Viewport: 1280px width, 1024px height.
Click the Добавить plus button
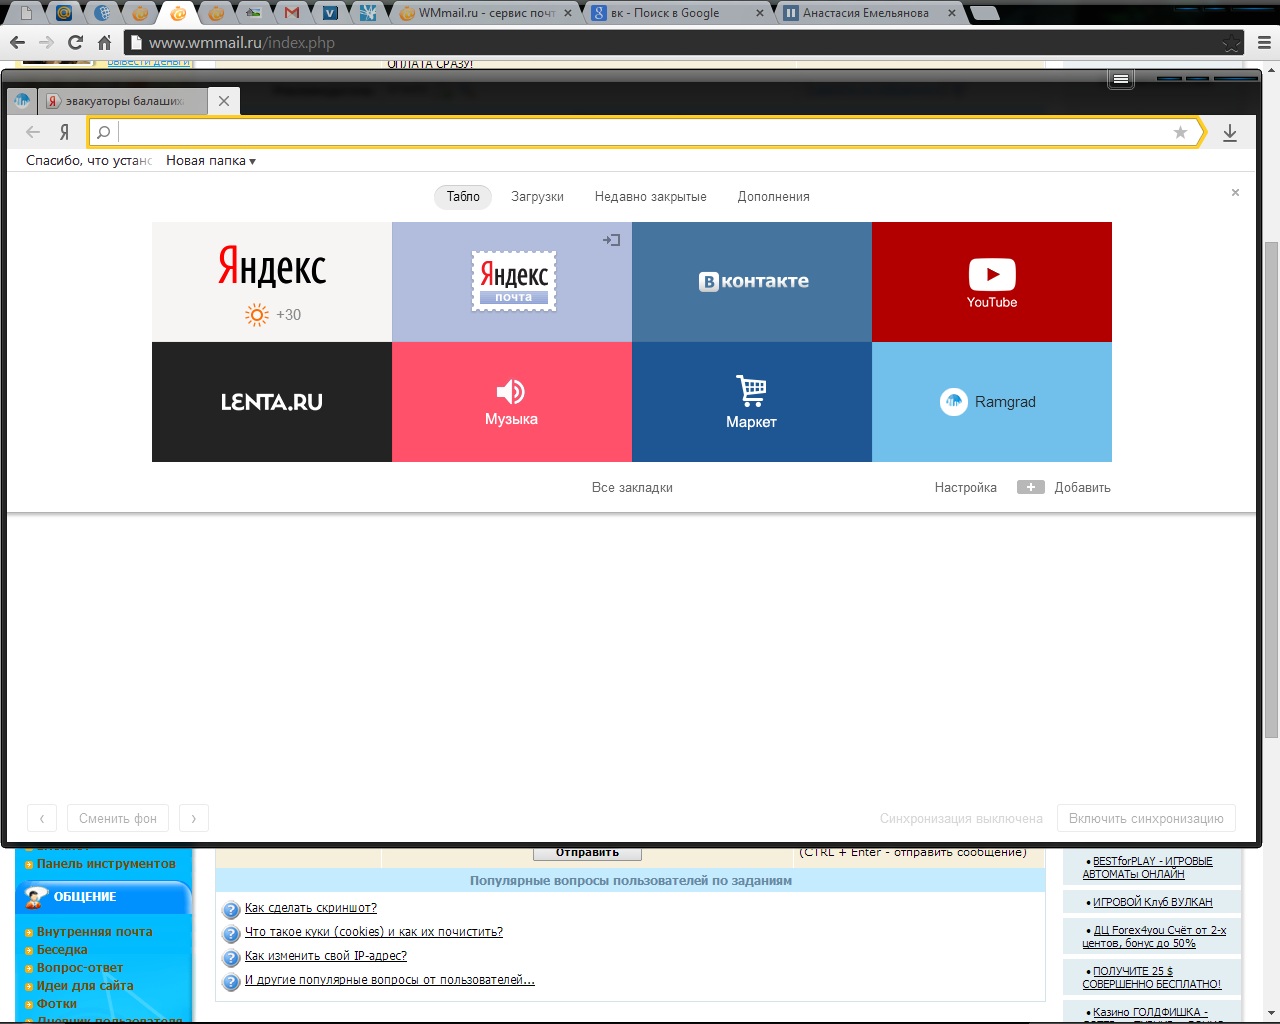coord(1064,488)
